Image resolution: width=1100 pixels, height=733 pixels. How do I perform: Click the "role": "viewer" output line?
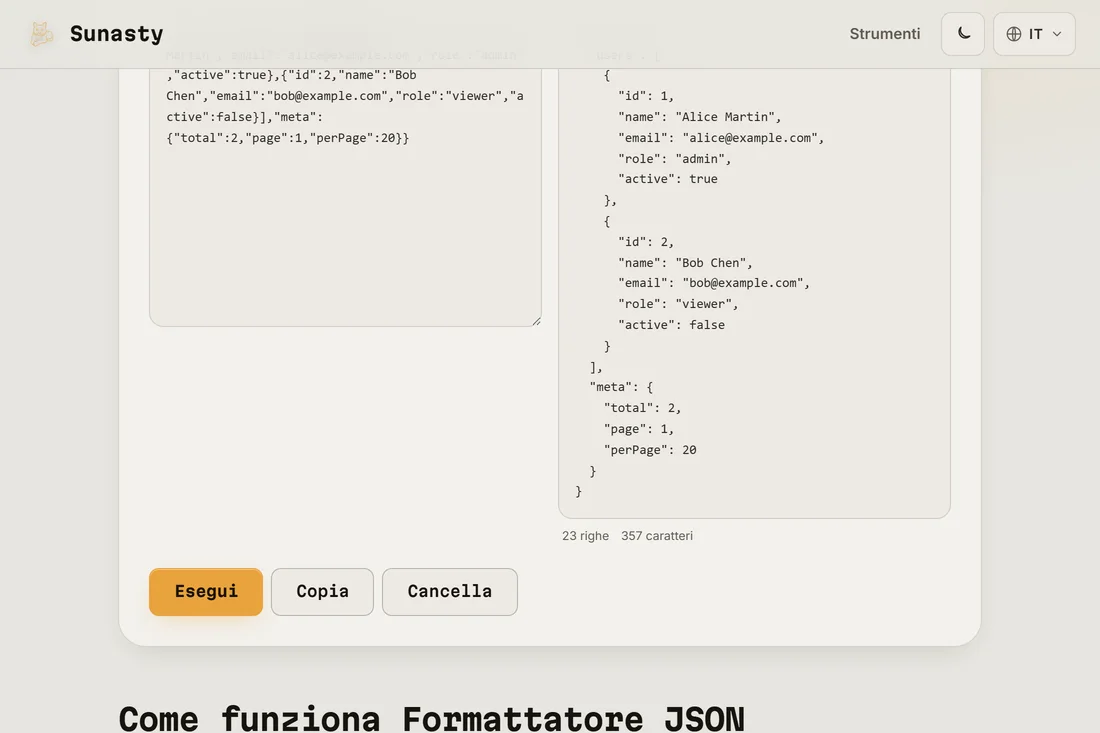point(678,304)
